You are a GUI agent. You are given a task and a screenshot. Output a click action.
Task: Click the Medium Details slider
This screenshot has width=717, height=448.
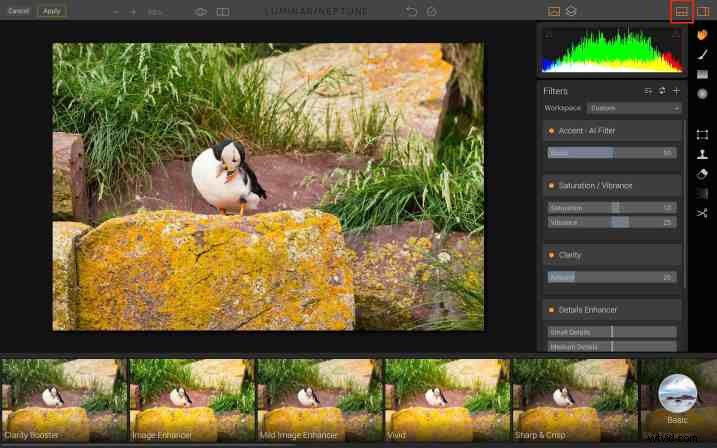point(612,347)
